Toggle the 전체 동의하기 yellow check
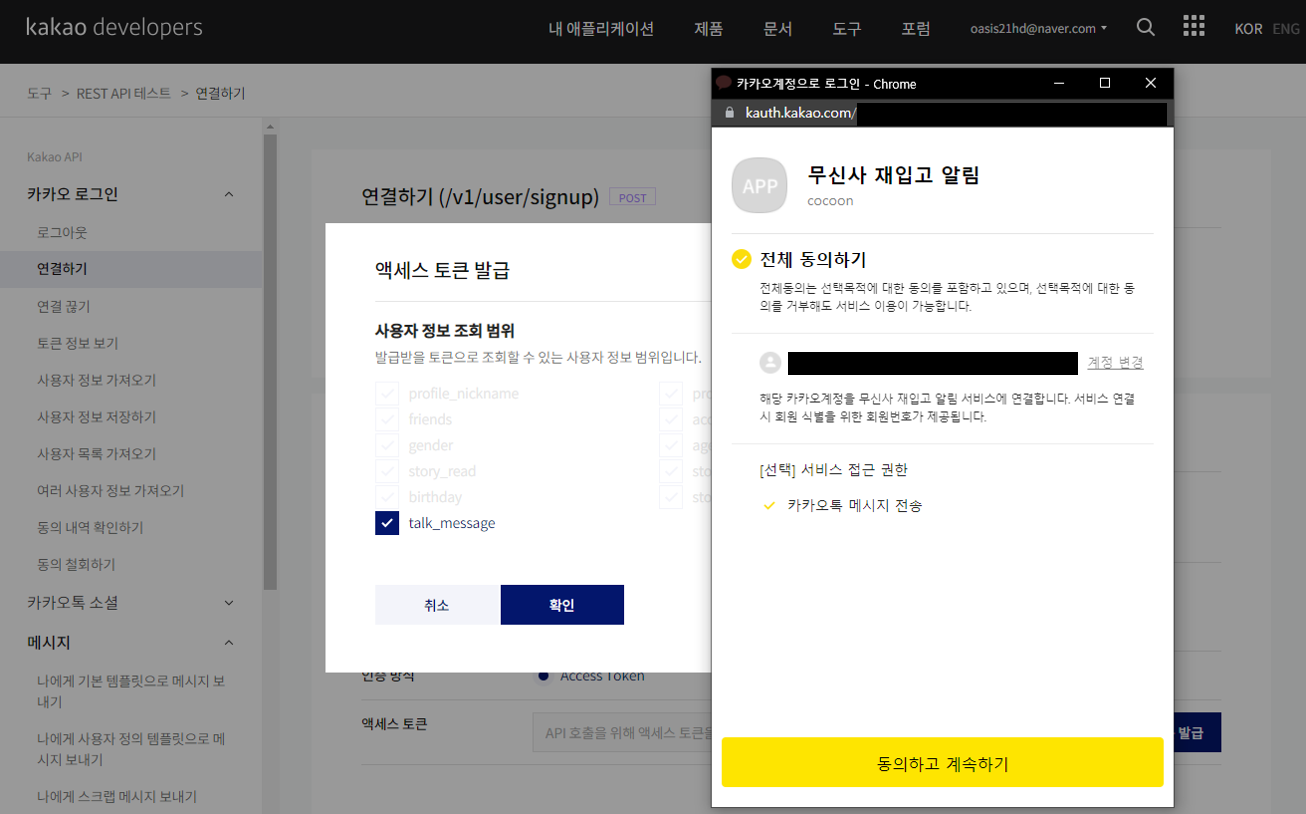 741,260
